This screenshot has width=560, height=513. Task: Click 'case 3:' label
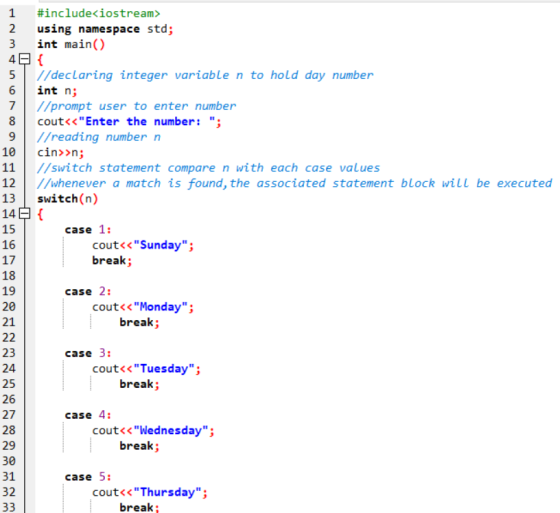coord(88,353)
